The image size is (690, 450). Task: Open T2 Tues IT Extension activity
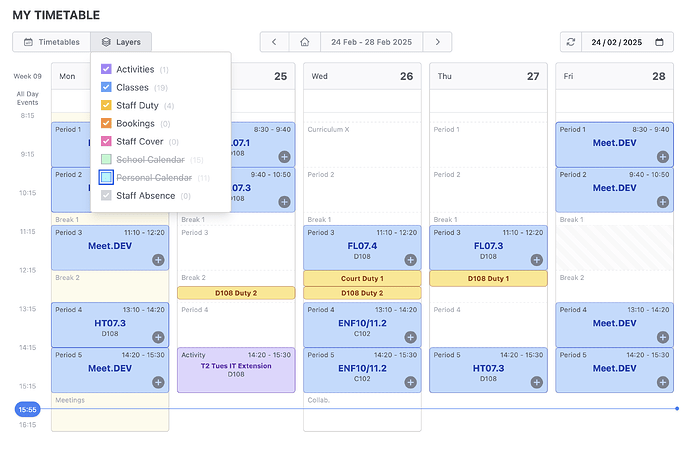[236, 370]
